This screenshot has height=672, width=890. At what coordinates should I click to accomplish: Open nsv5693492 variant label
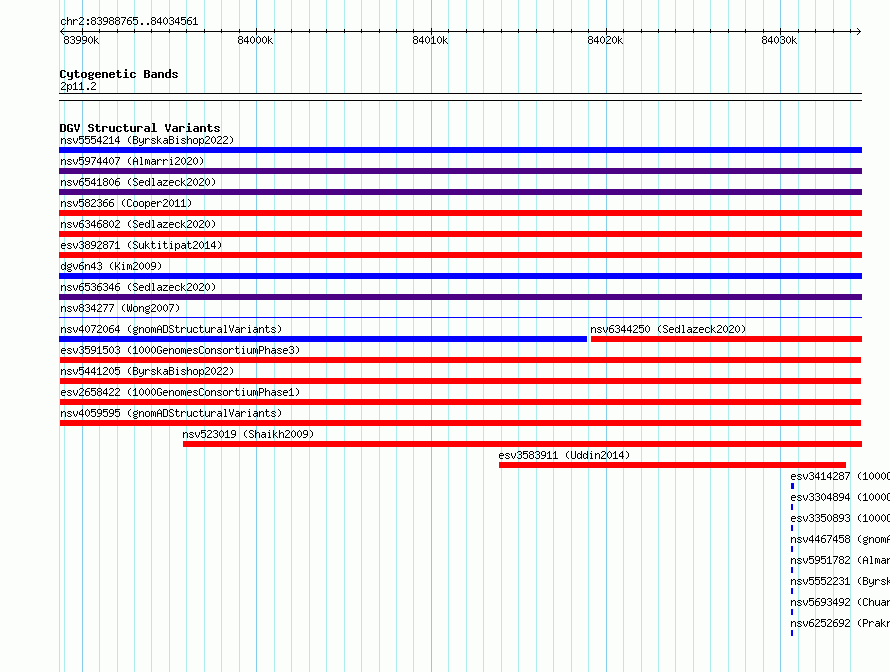840,602
